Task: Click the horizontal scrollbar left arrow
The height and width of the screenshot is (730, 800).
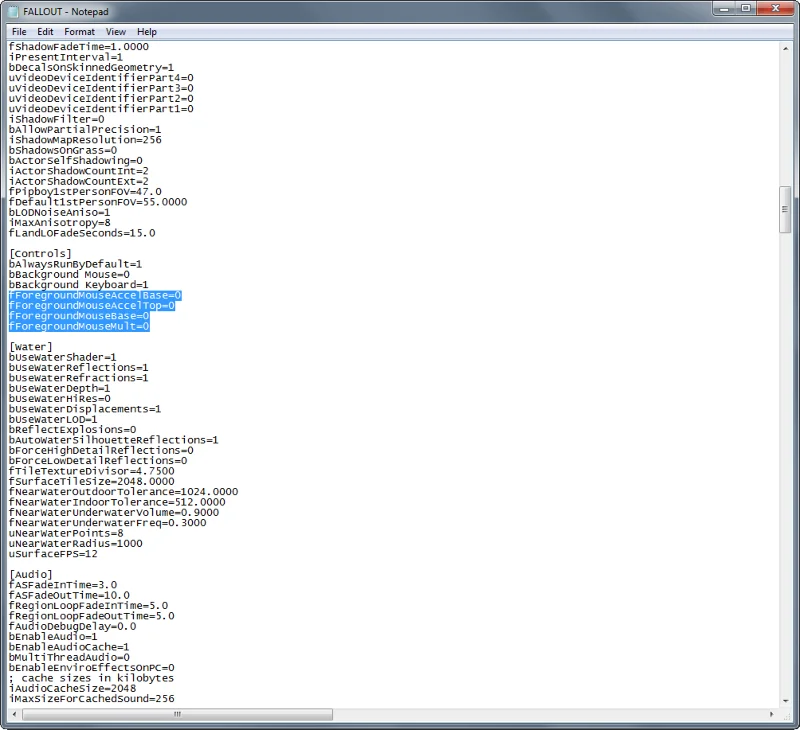Action: [14, 714]
